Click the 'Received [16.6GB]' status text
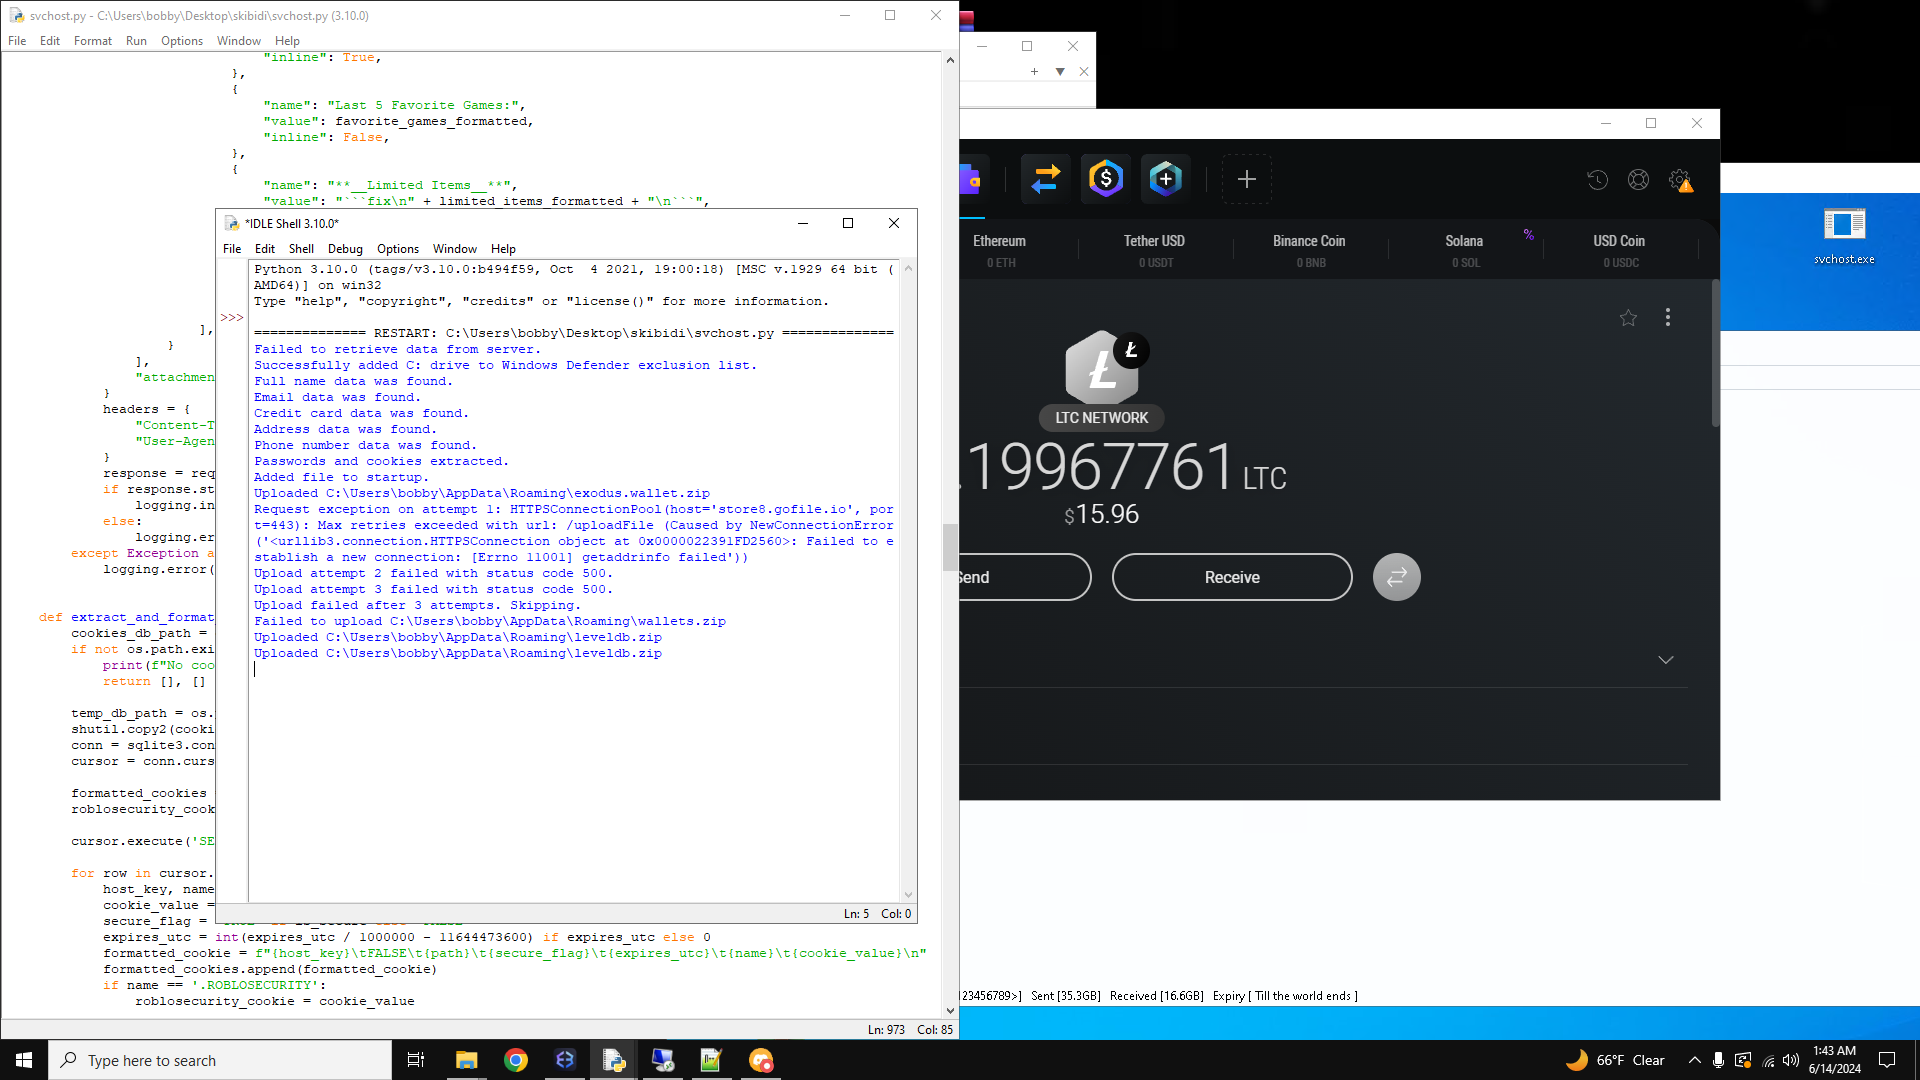 point(1157,996)
